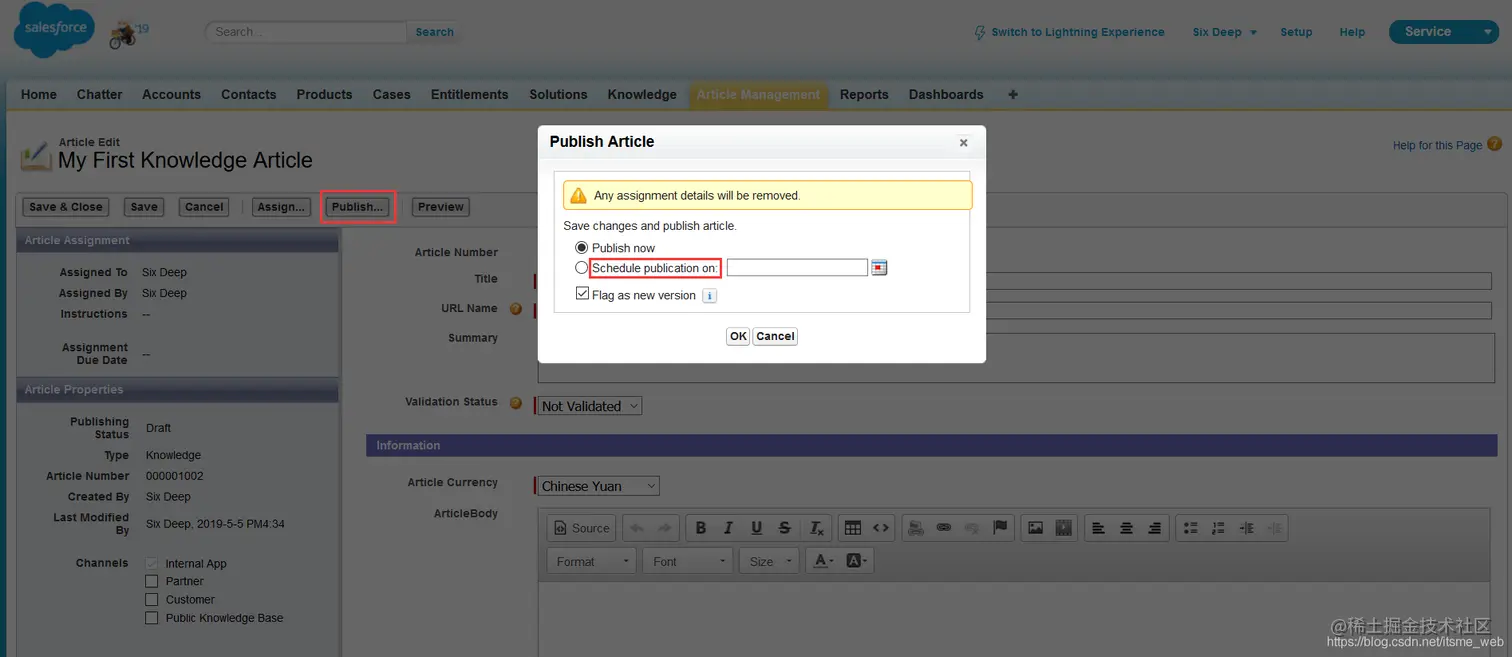Select the Schedule publication on radio button

tap(582, 268)
